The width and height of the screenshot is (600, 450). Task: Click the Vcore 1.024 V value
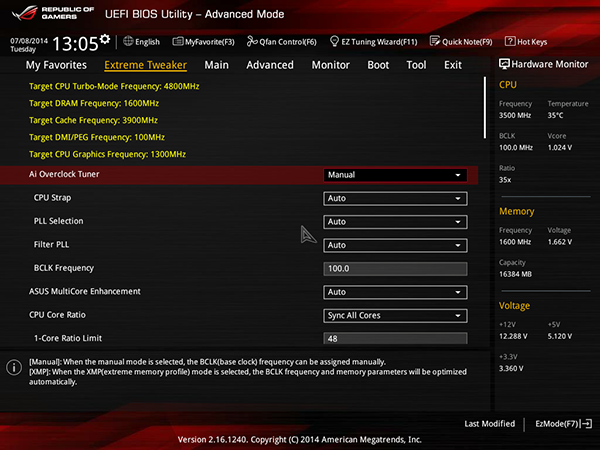[560, 147]
